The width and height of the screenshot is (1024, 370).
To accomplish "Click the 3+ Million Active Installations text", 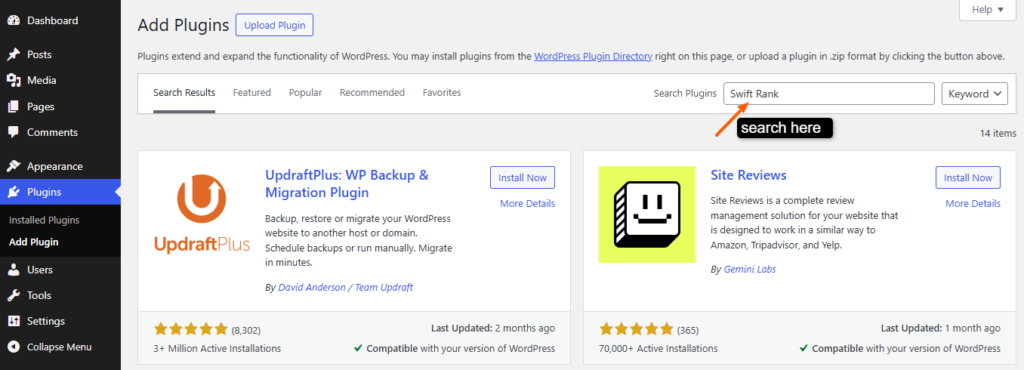I will (217, 348).
